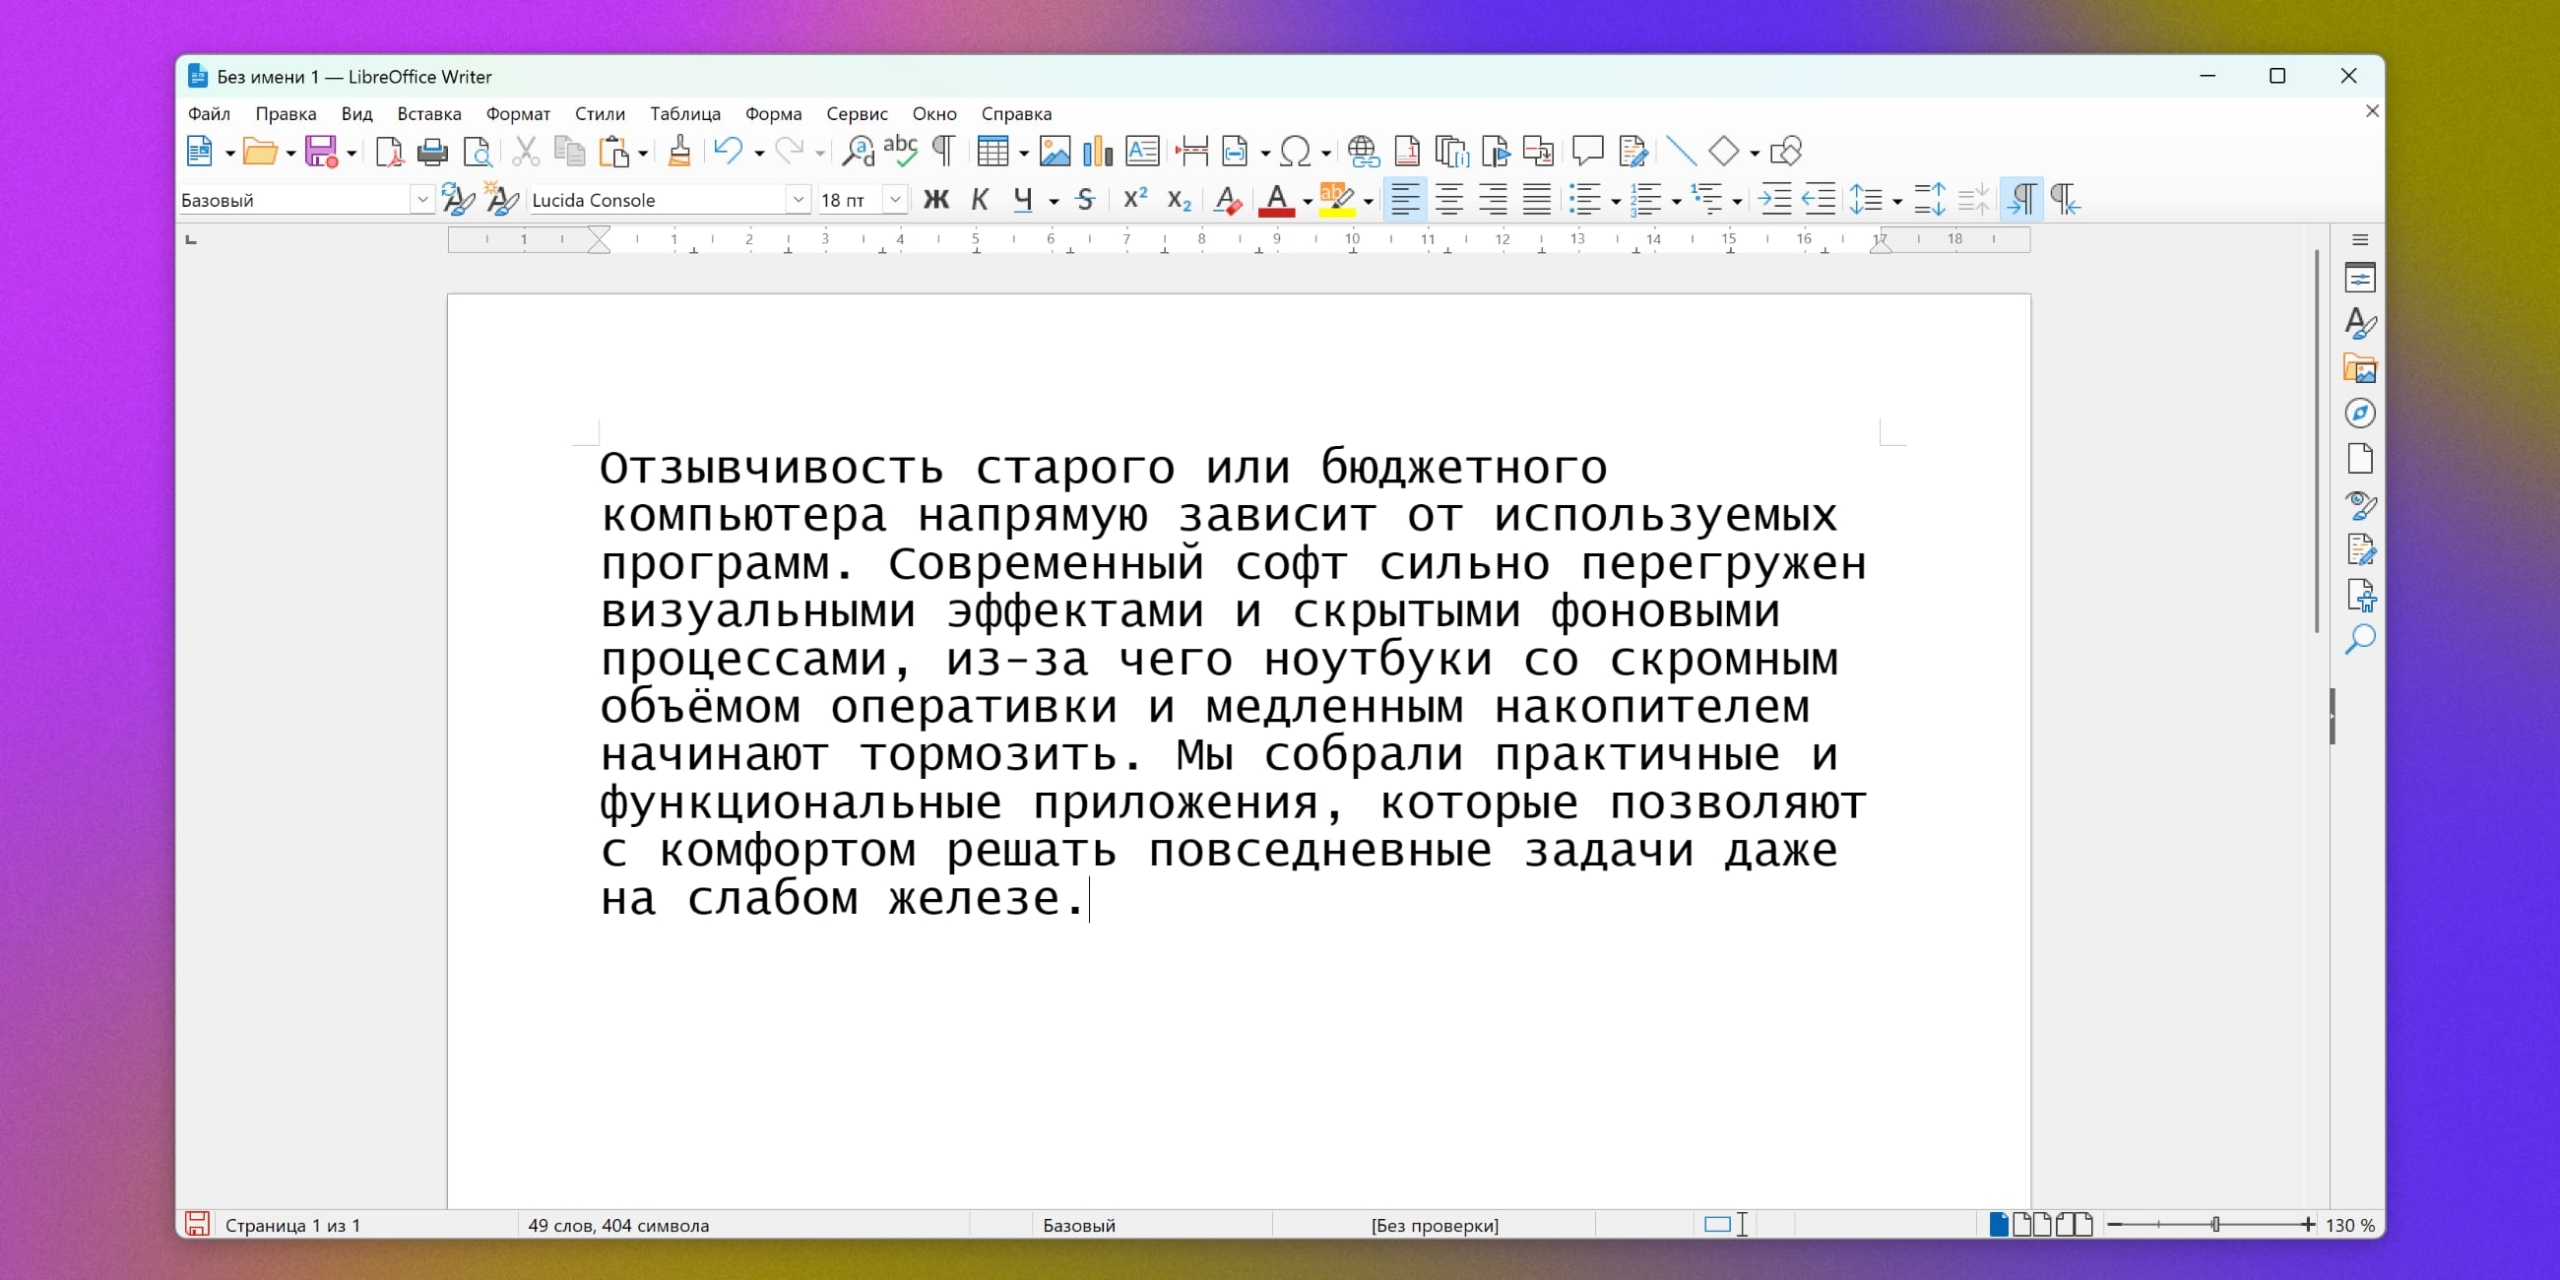Image resolution: width=2560 pixels, height=1280 pixels.
Task: Expand the 18 пт font size list
Action: (896, 200)
